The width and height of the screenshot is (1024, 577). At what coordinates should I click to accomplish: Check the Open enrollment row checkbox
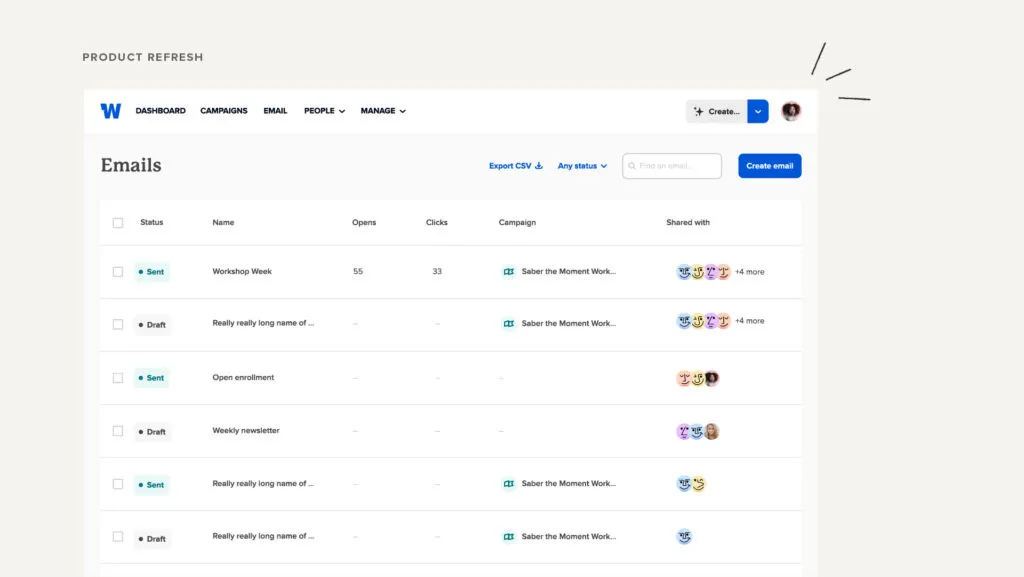118,378
